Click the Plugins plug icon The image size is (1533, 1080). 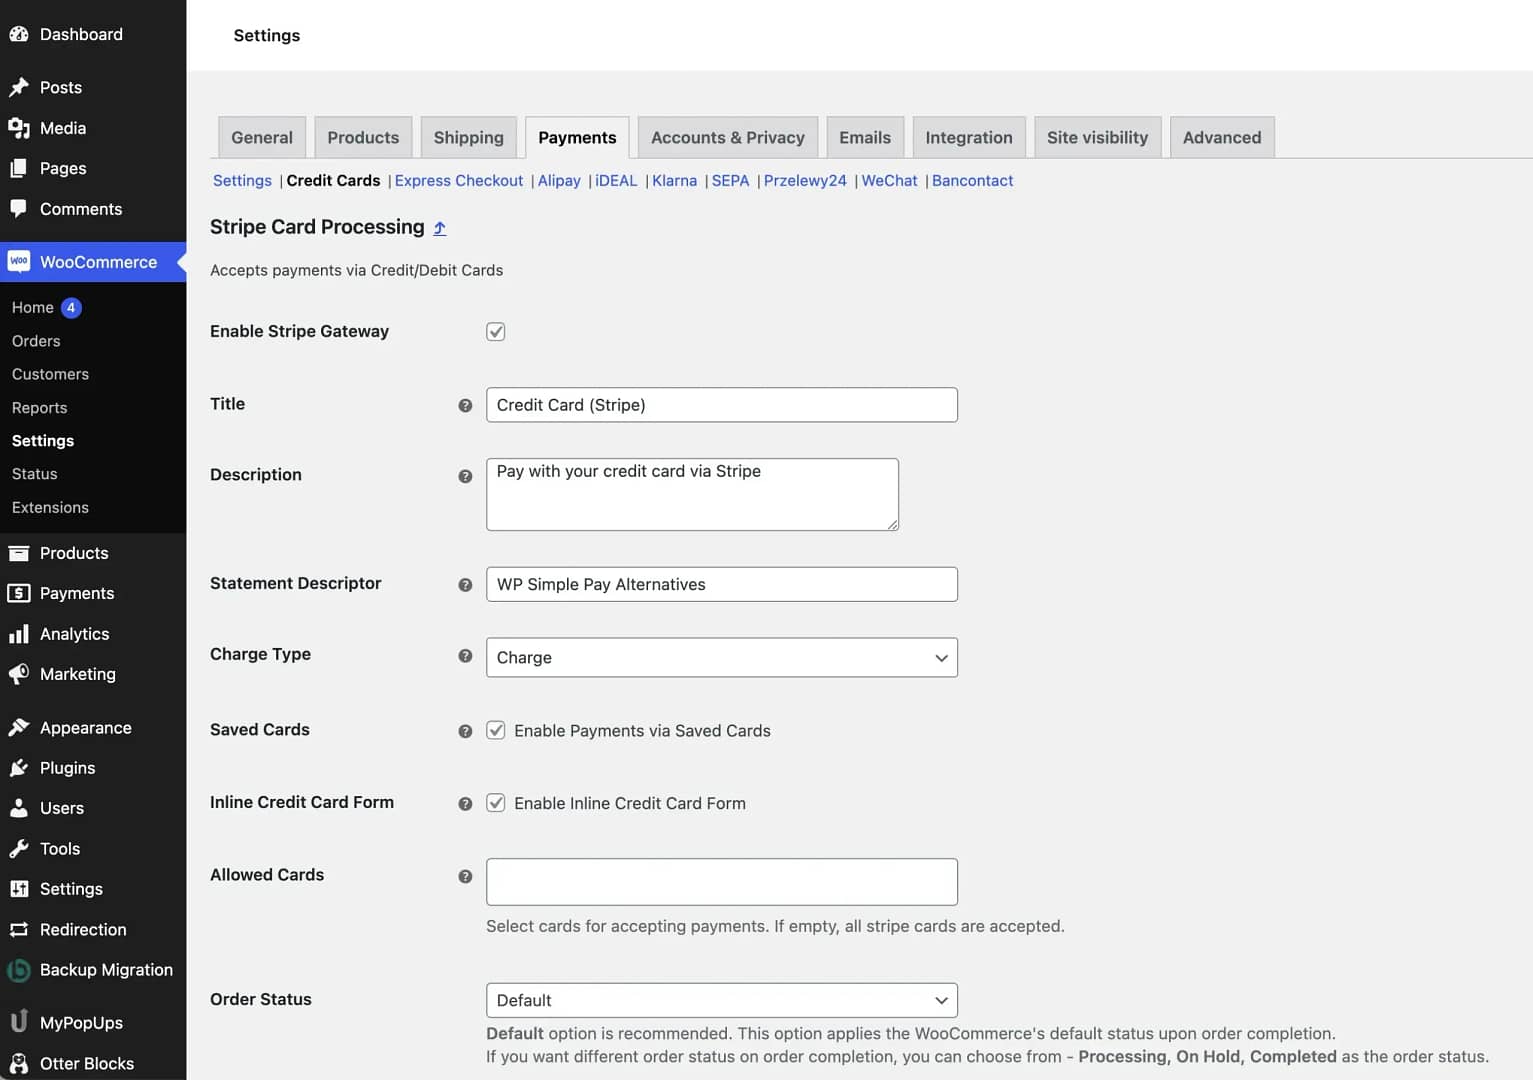(19, 768)
